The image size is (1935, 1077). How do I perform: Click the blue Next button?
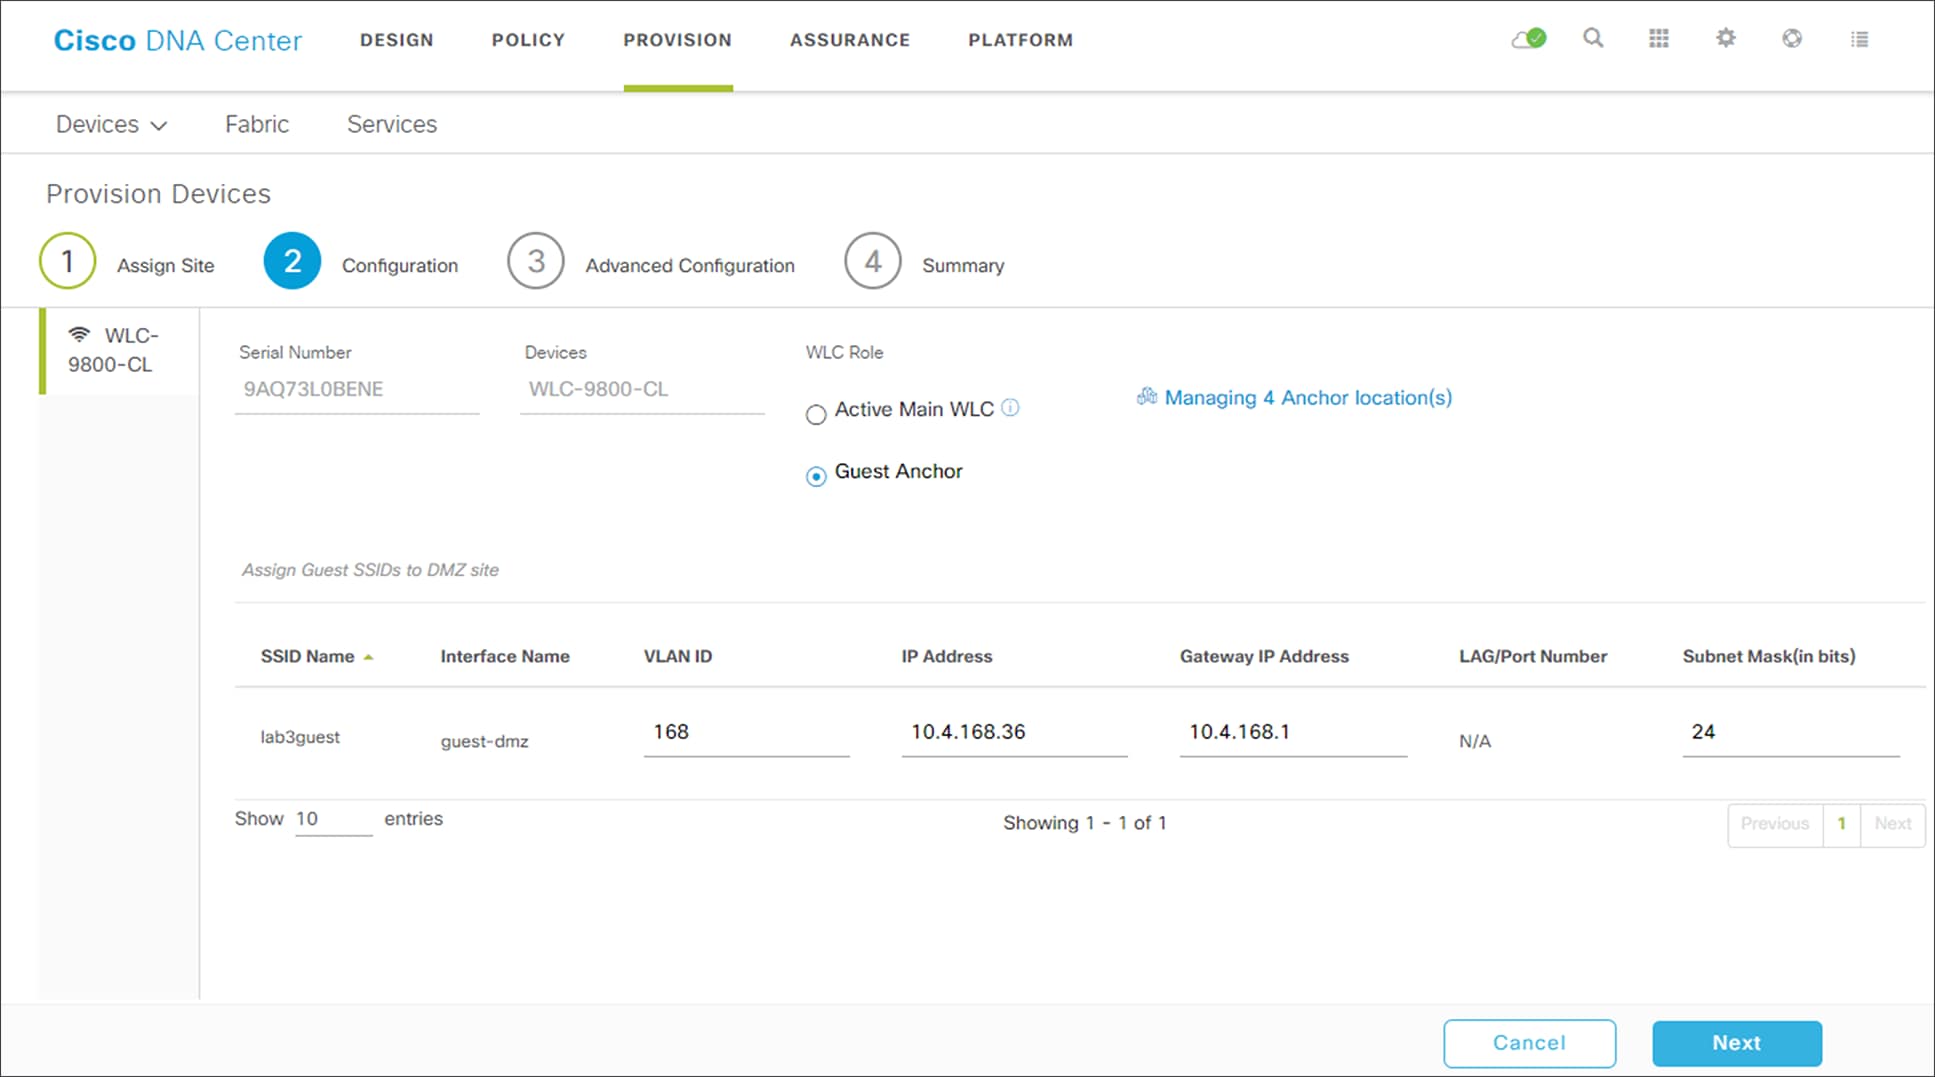click(1737, 1043)
